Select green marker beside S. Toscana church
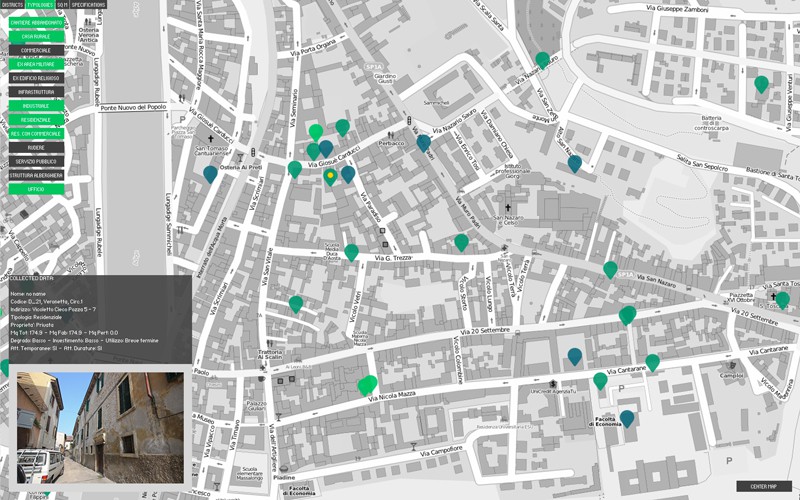Viewport: 800px width, 500px height. tap(782, 300)
